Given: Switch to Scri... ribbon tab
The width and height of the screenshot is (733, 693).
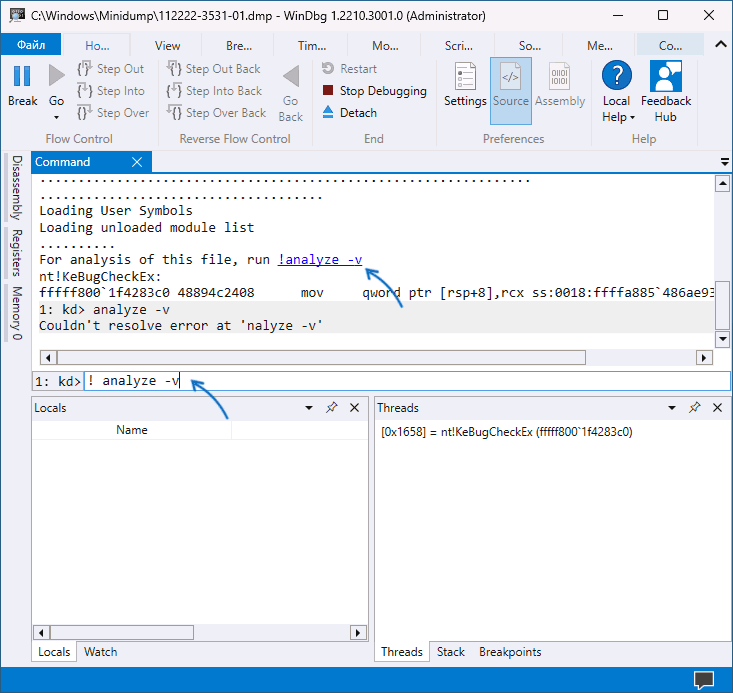Looking at the screenshot, I should point(459,46).
